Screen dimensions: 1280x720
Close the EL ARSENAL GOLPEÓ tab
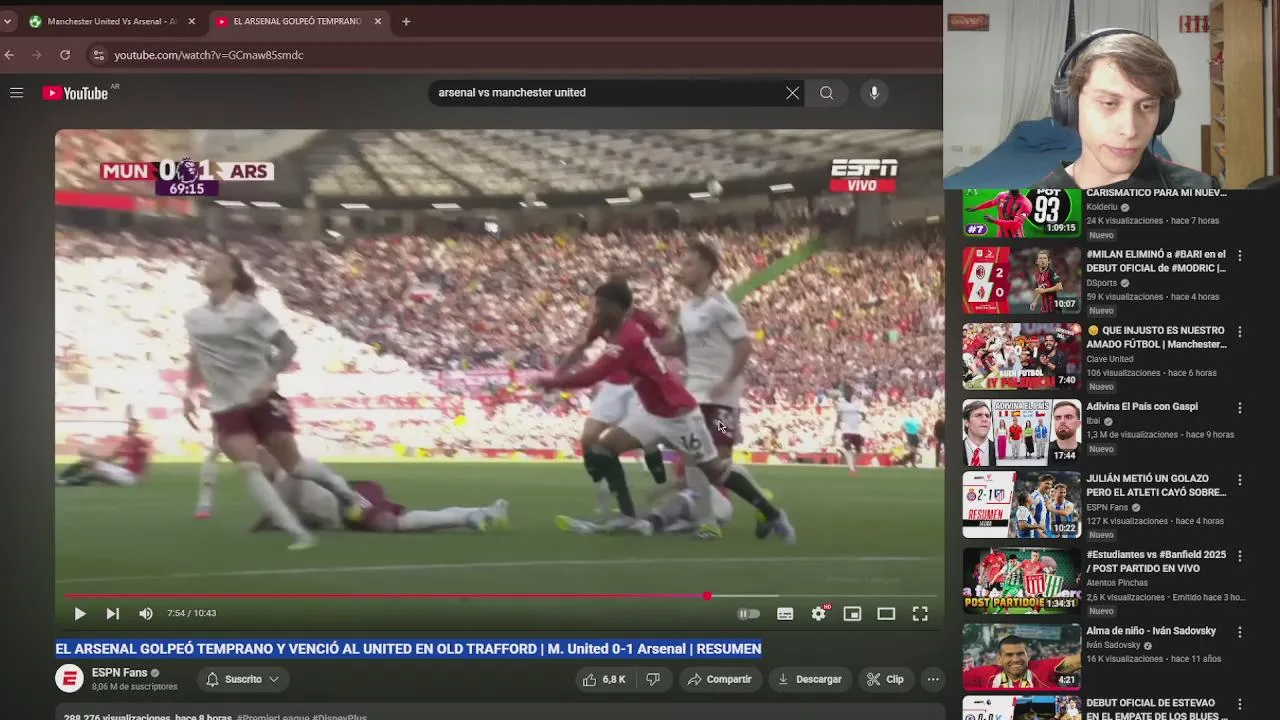(378, 21)
